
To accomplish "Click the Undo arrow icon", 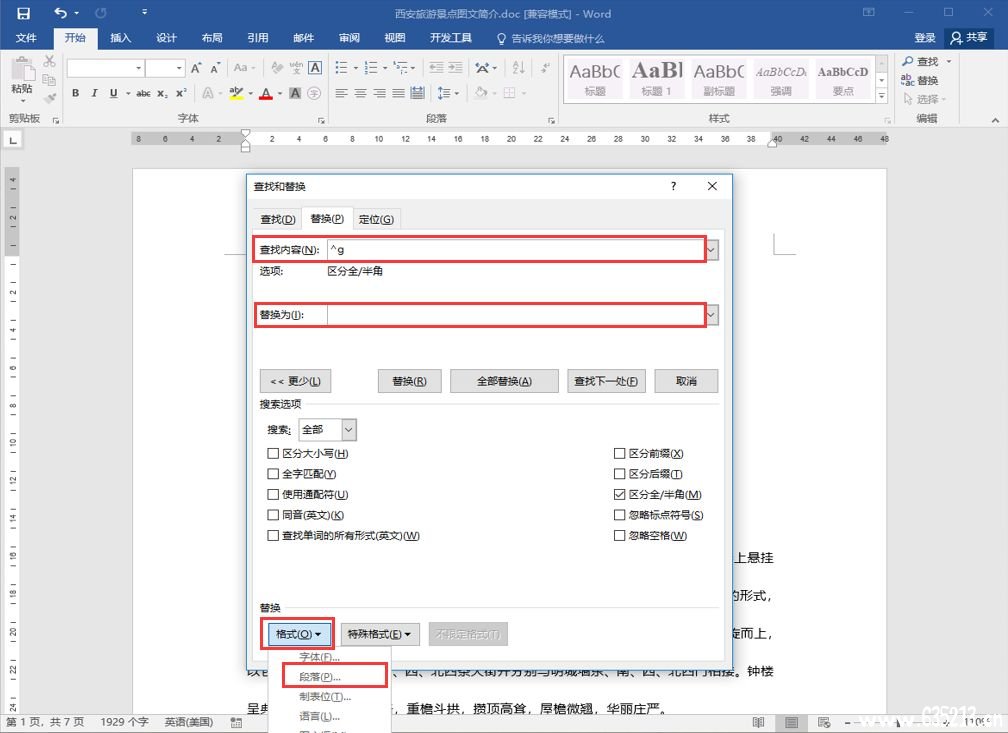I will 60,13.
